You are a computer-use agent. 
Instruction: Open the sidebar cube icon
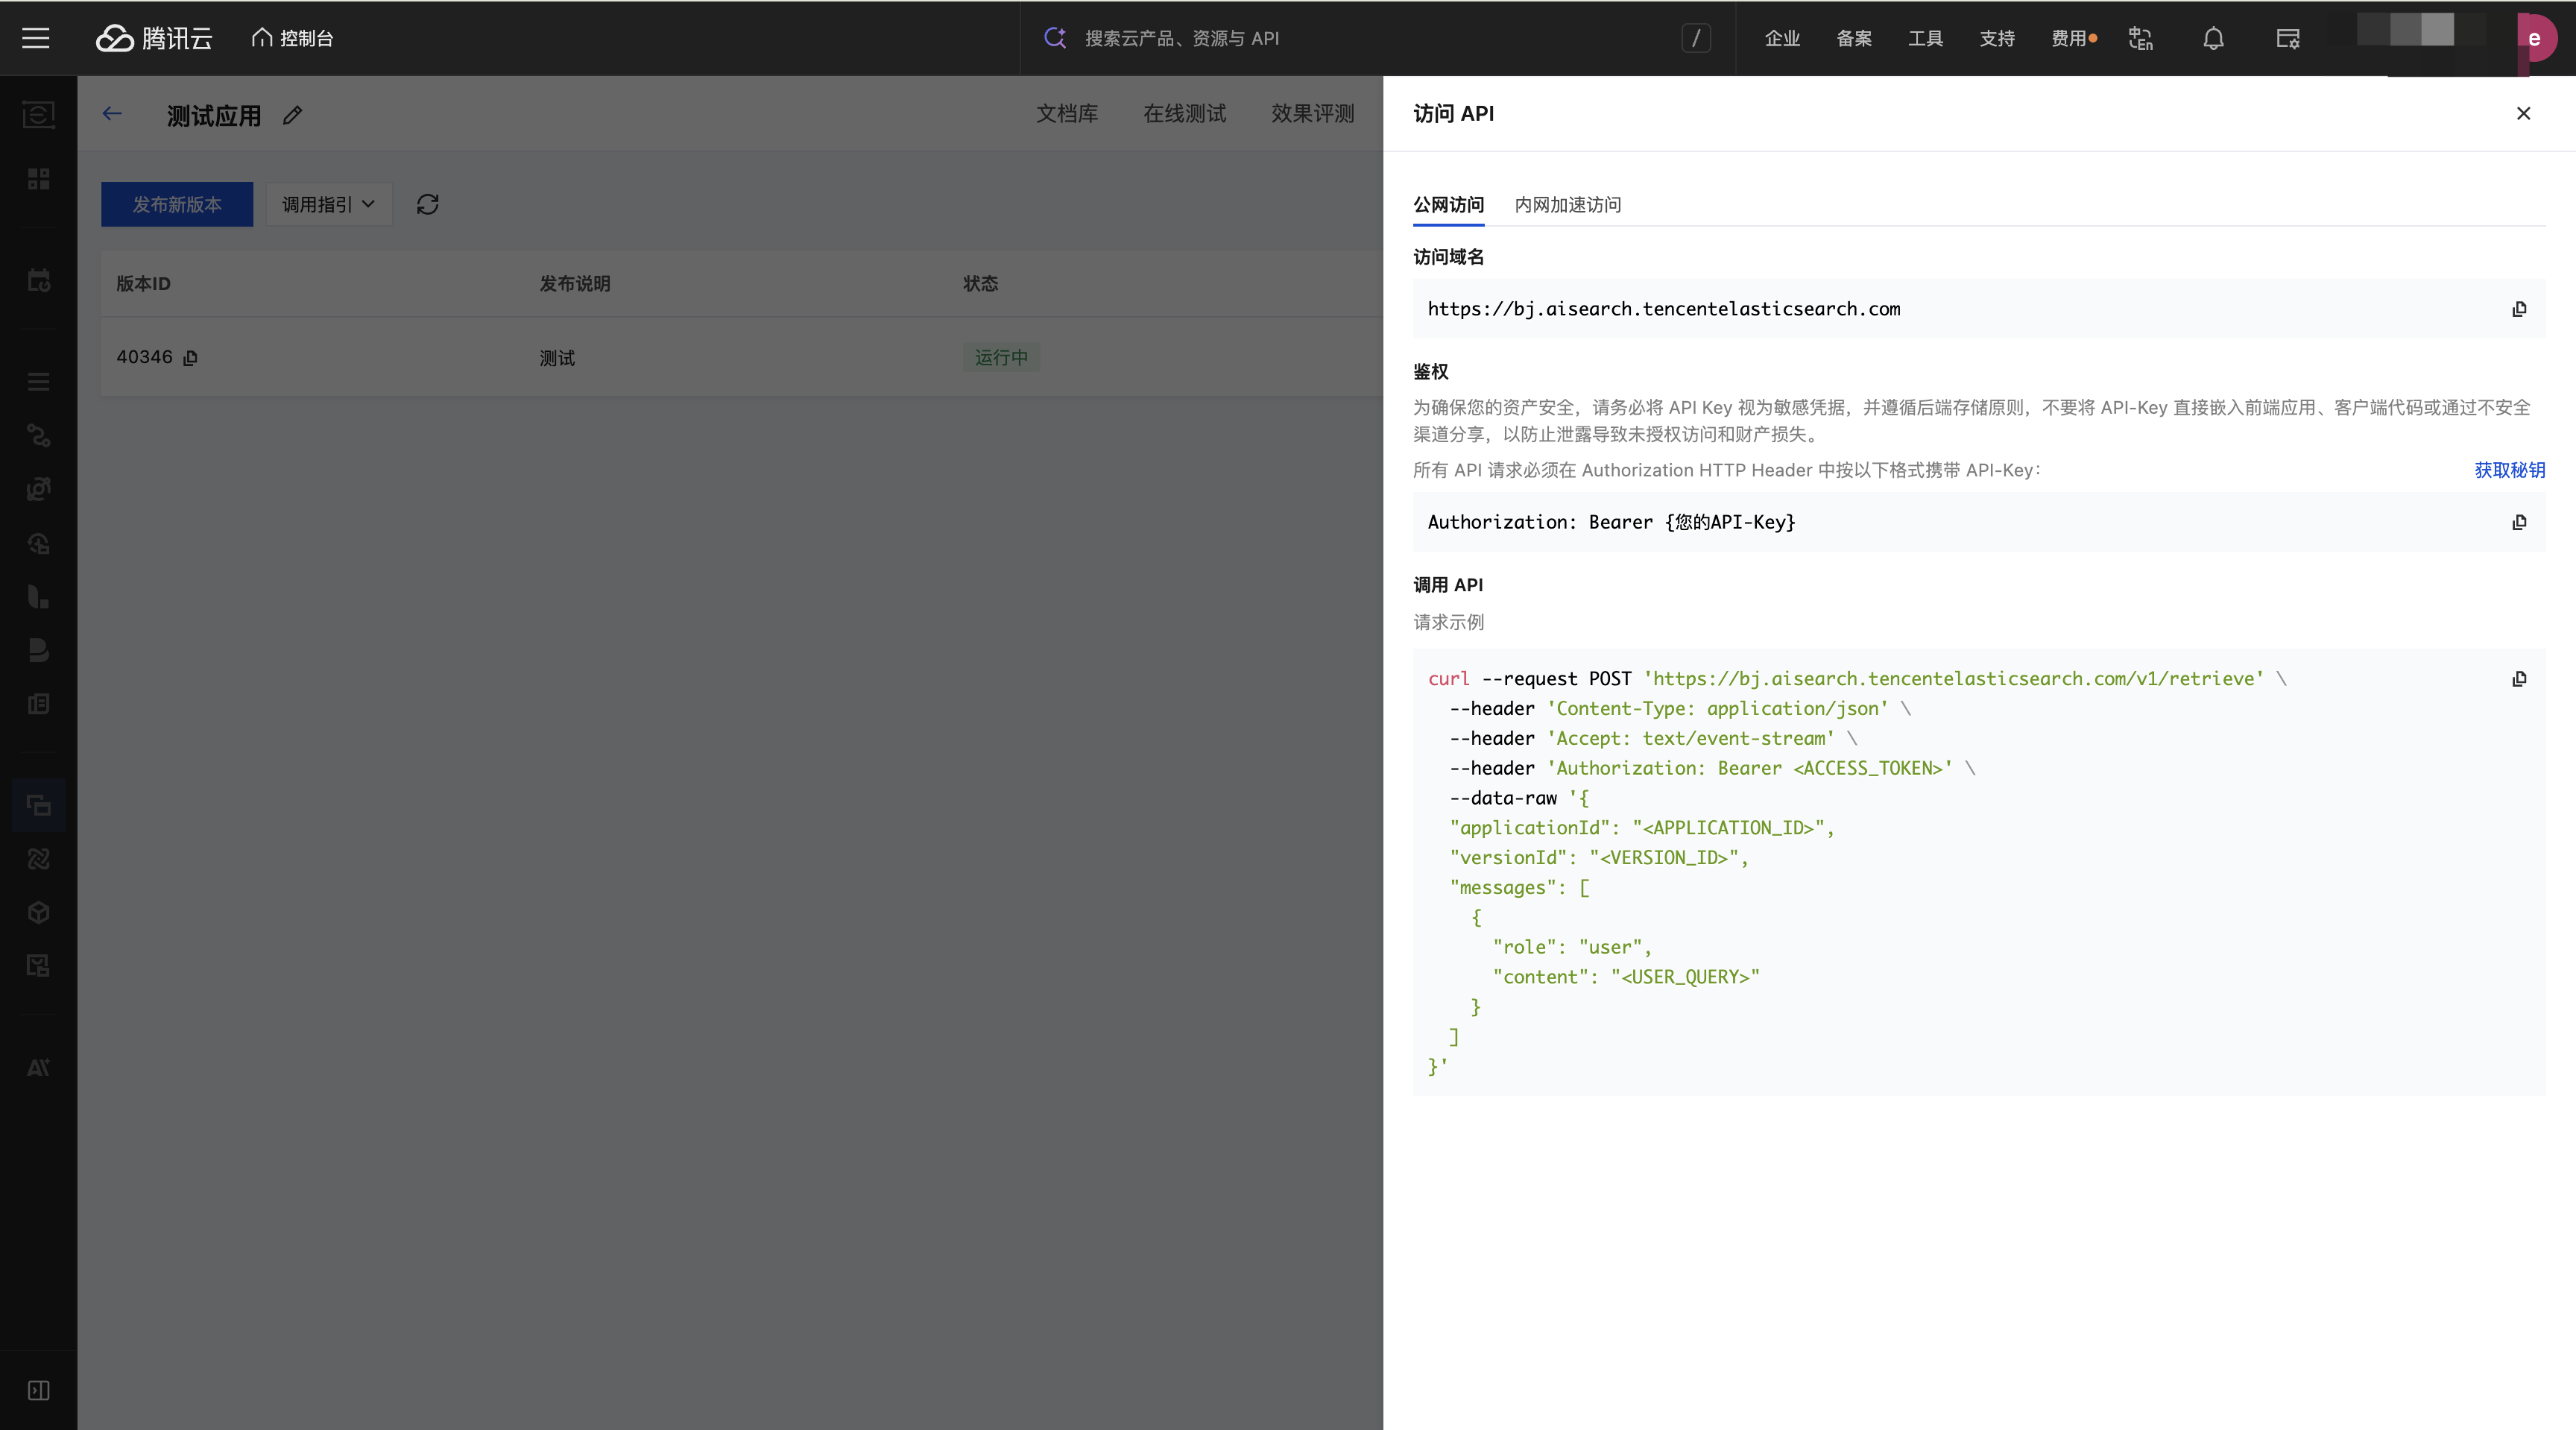pos(38,912)
